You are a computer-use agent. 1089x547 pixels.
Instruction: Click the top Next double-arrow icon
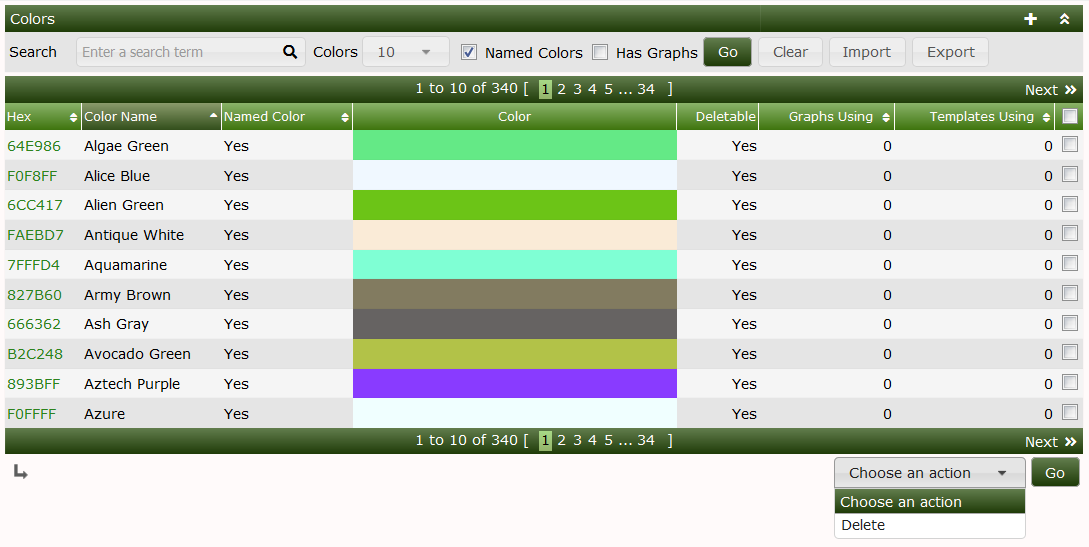click(1070, 90)
